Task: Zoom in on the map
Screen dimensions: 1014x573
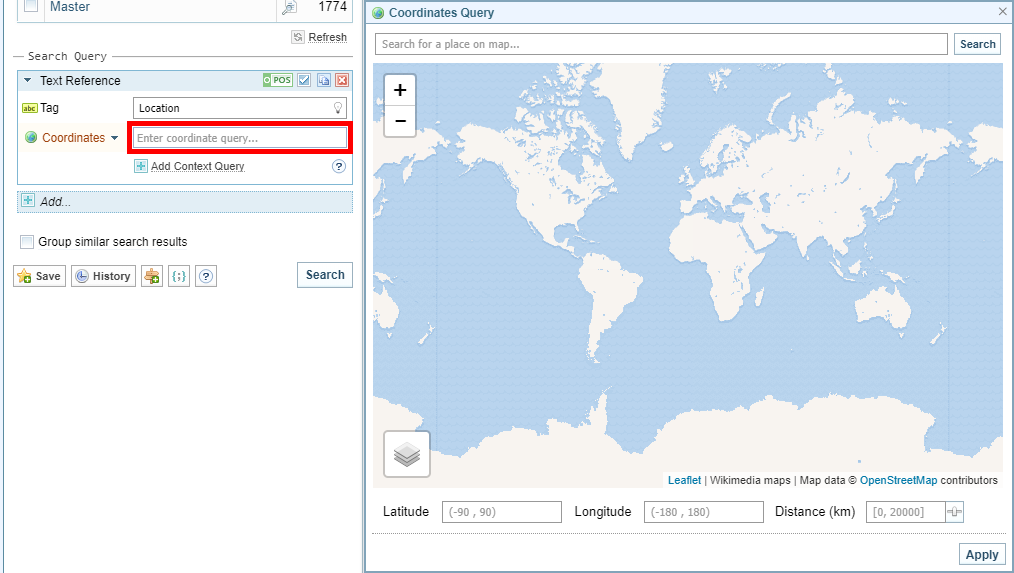Action: (400, 90)
